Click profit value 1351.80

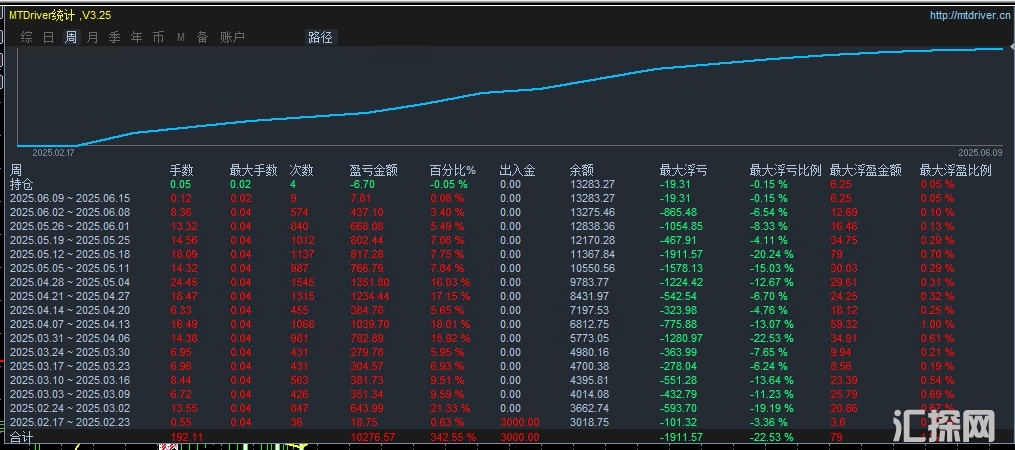[370, 282]
